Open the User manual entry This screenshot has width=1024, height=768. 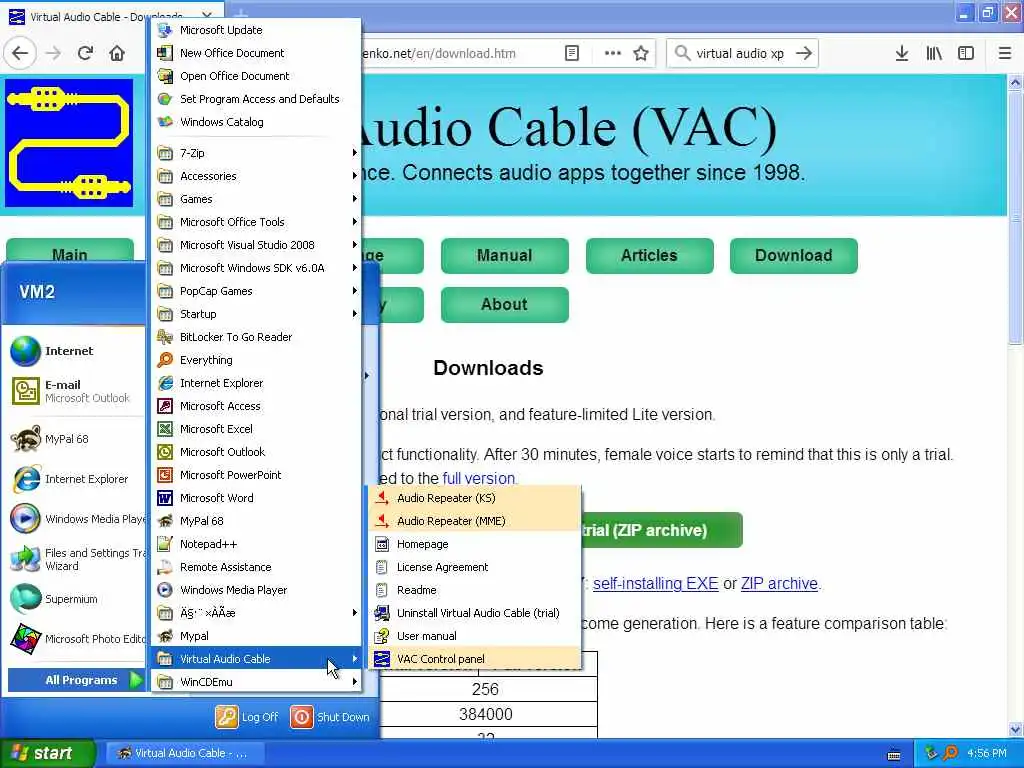pos(475,636)
